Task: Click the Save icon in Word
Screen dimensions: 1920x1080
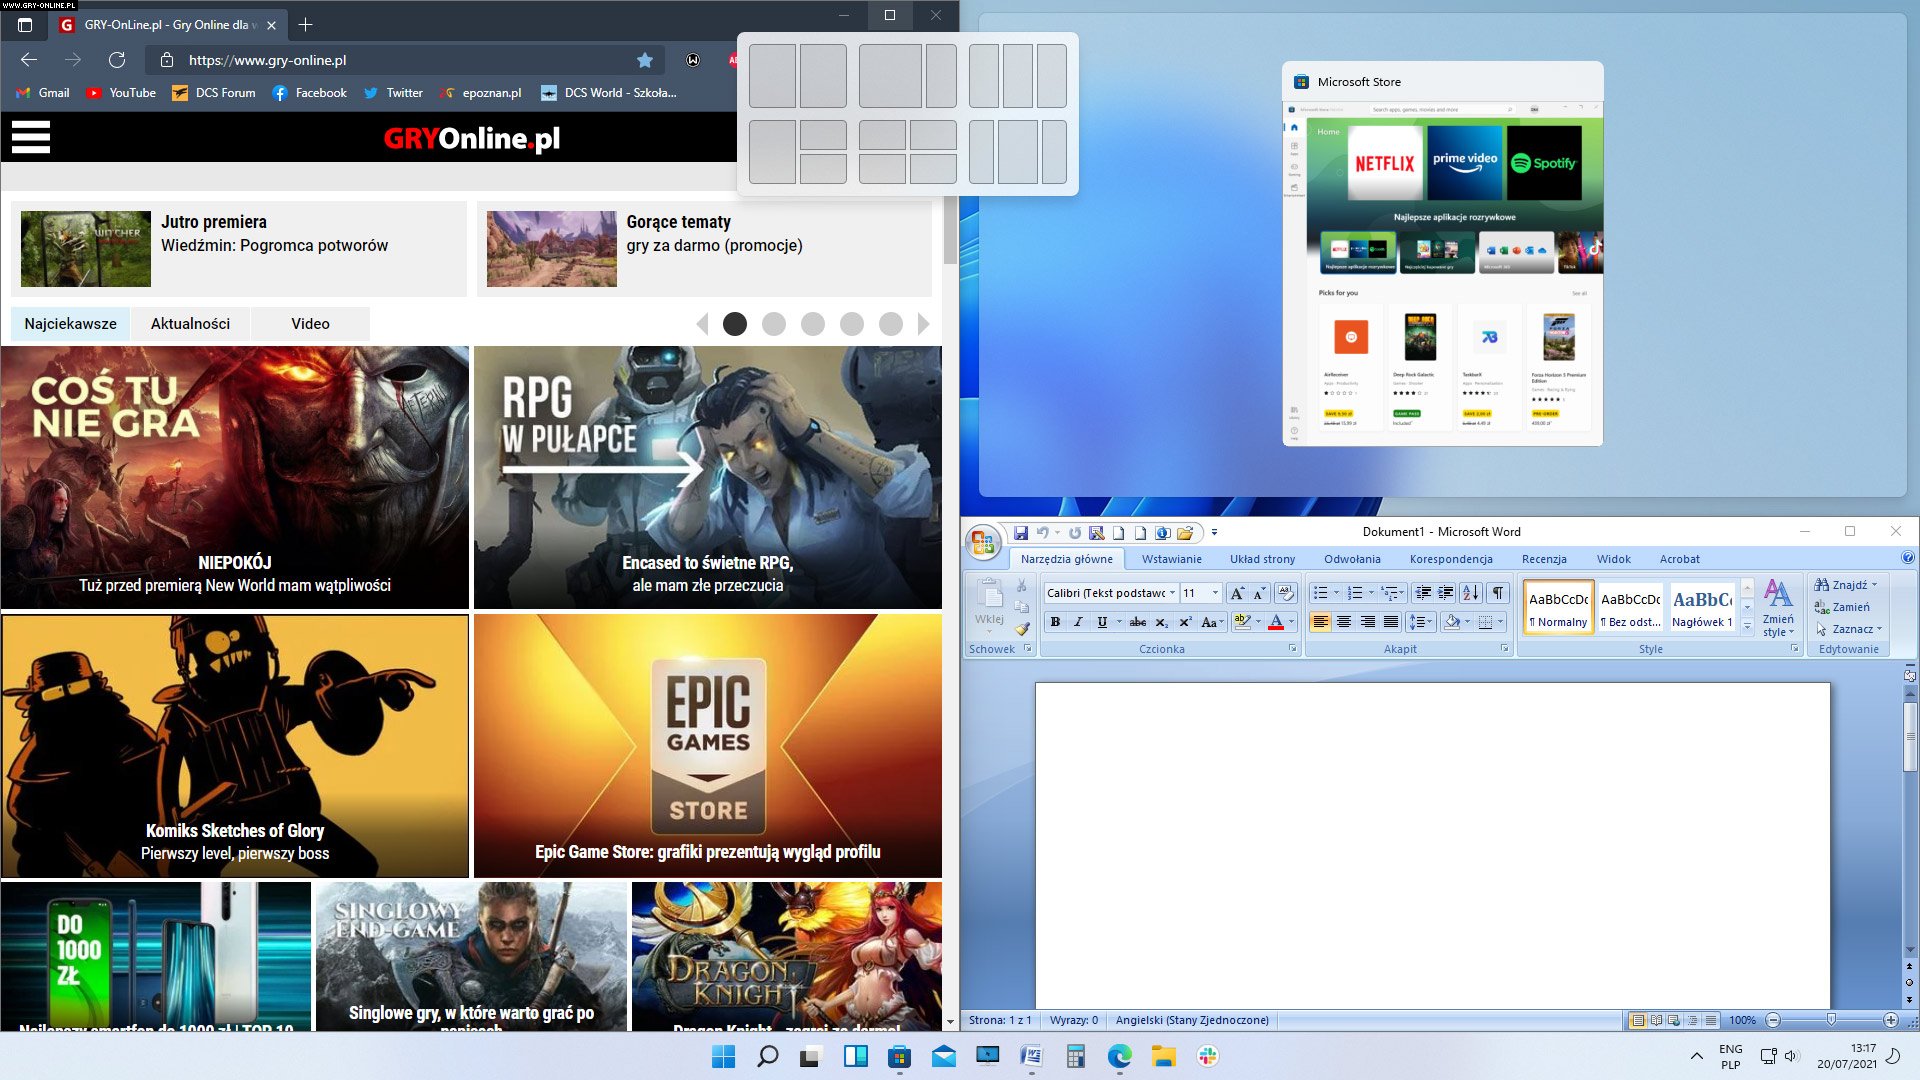Action: click(1020, 533)
